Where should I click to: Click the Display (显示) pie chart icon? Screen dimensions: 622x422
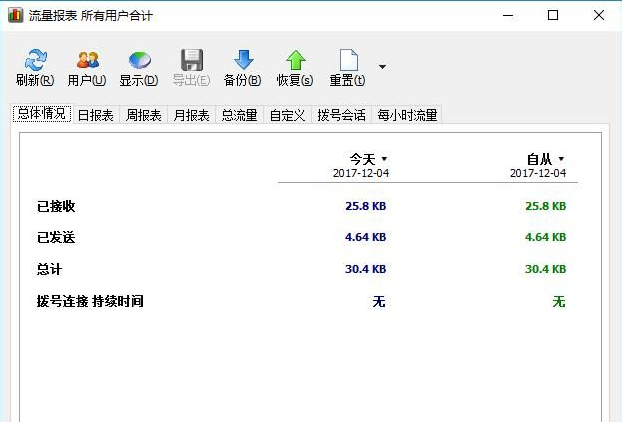coord(139,60)
